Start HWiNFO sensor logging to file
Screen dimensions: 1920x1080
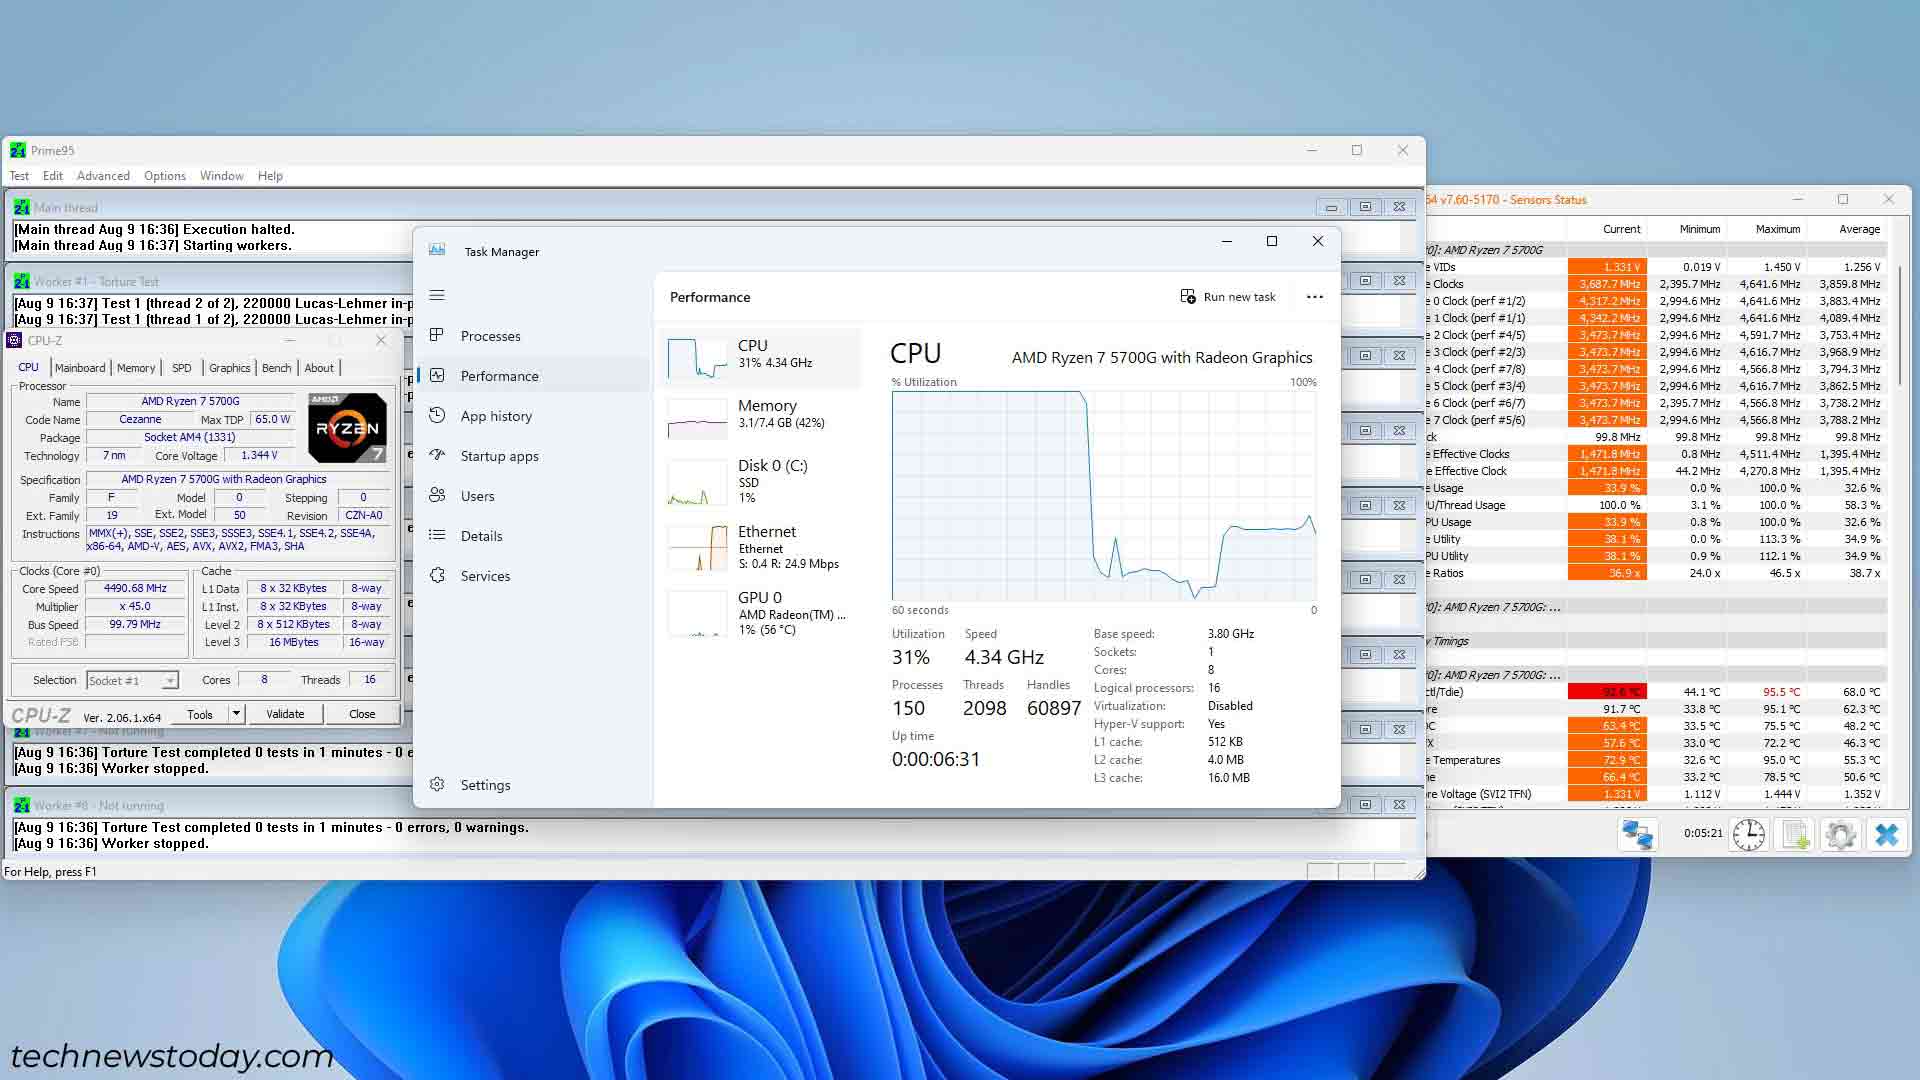tap(1796, 834)
